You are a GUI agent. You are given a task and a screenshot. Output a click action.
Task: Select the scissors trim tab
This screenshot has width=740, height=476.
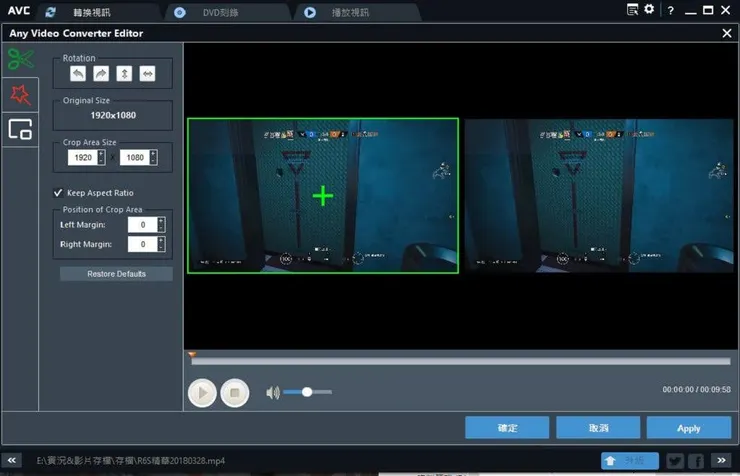tap(20, 59)
